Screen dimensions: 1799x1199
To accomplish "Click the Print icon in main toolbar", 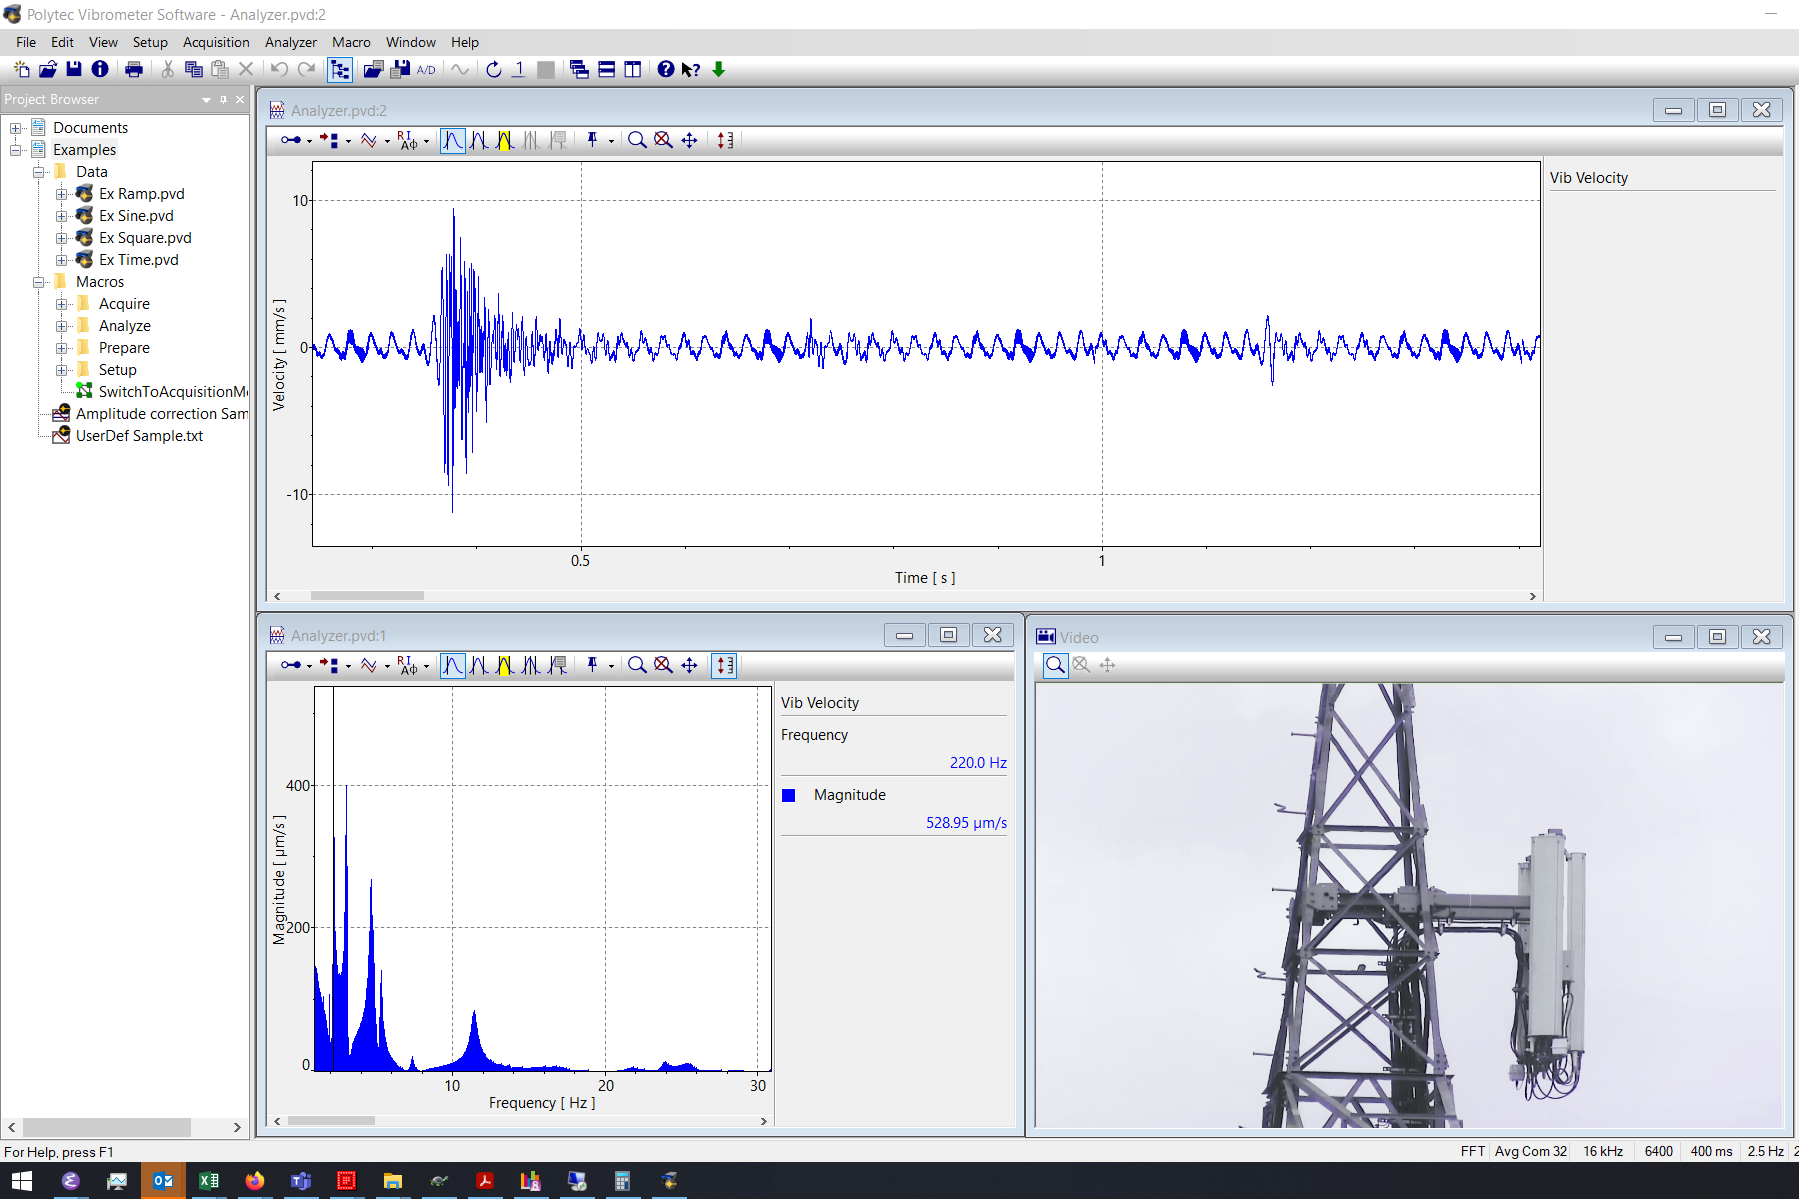I will click(x=134, y=69).
